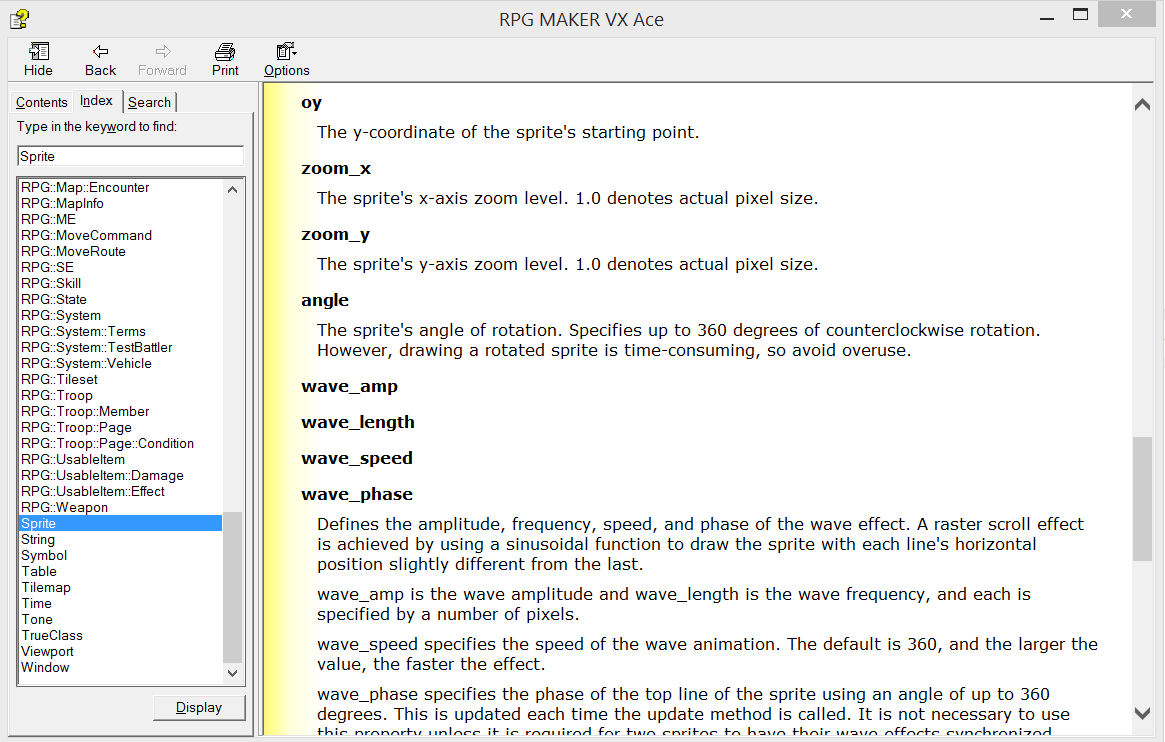Click the wave_speed property heading
Viewport: 1165px width, 742px height.
(357, 459)
